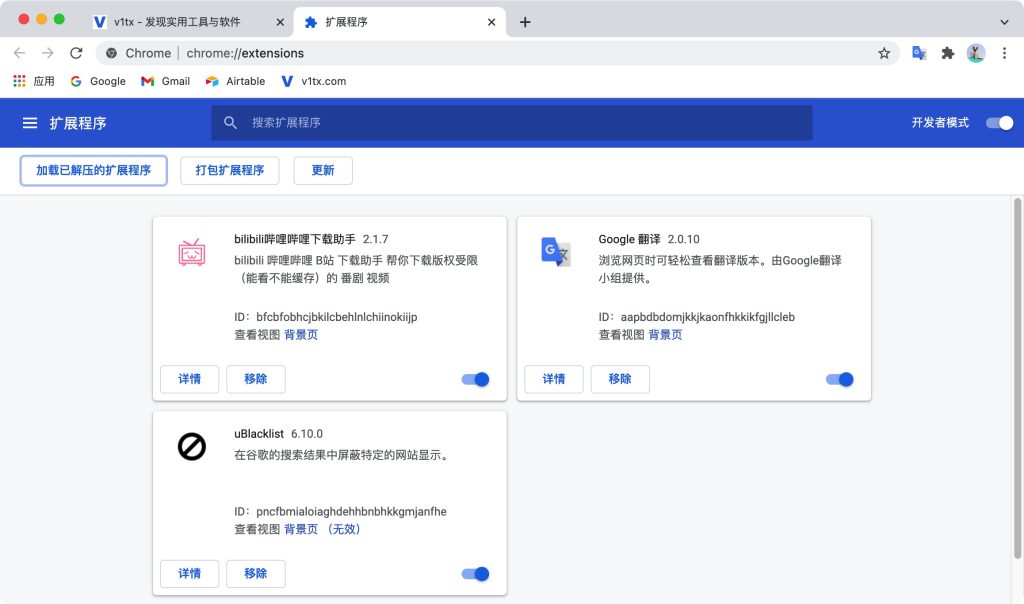This screenshot has height=604, width=1024.
Task: Disable the uBlacklist extension toggle
Action: pos(475,574)
